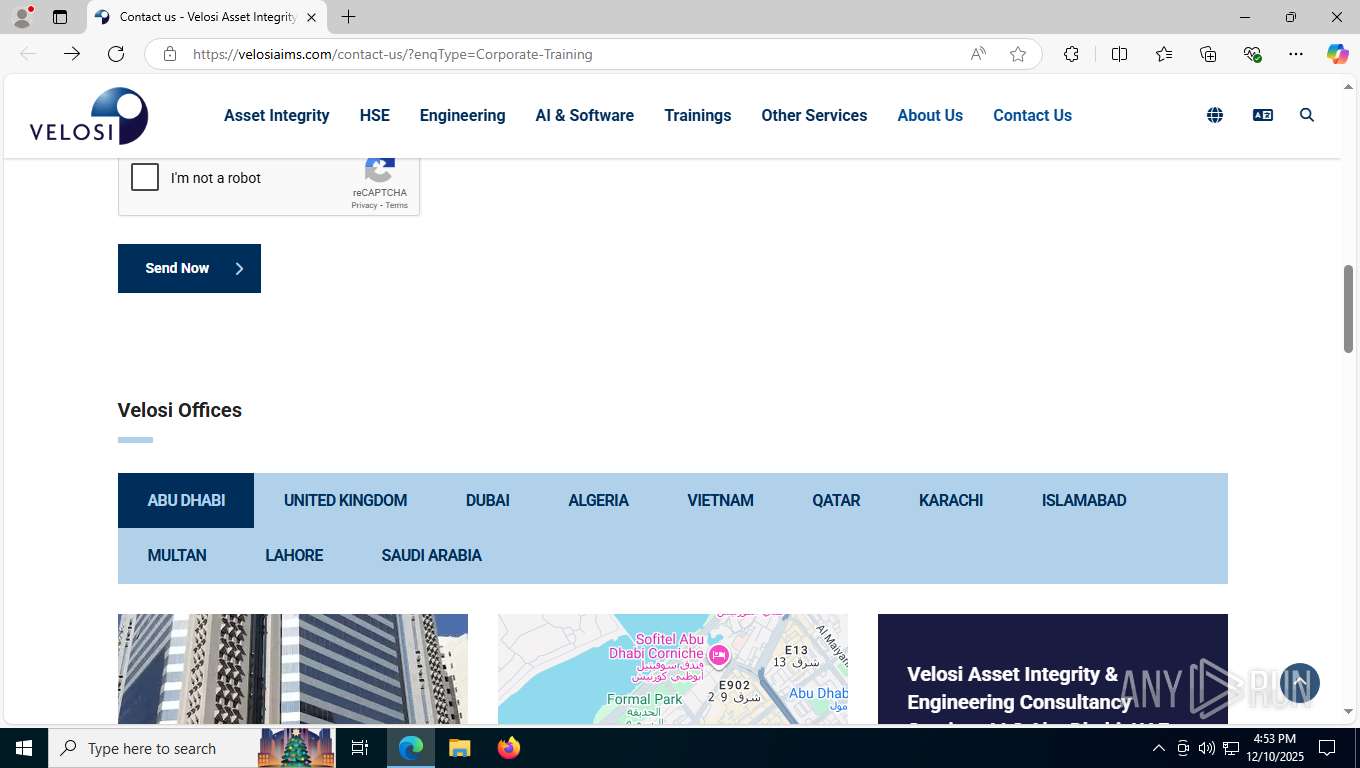Click the Abu Dhabi office building photo
The height and width of the screenshot is (768, 1360).
(293, 669)
